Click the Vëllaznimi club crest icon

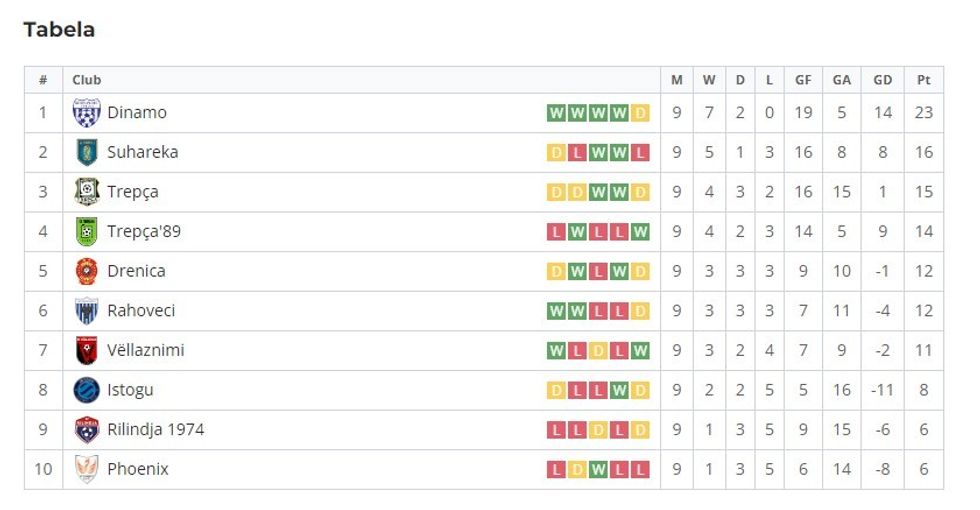point(87,350)
